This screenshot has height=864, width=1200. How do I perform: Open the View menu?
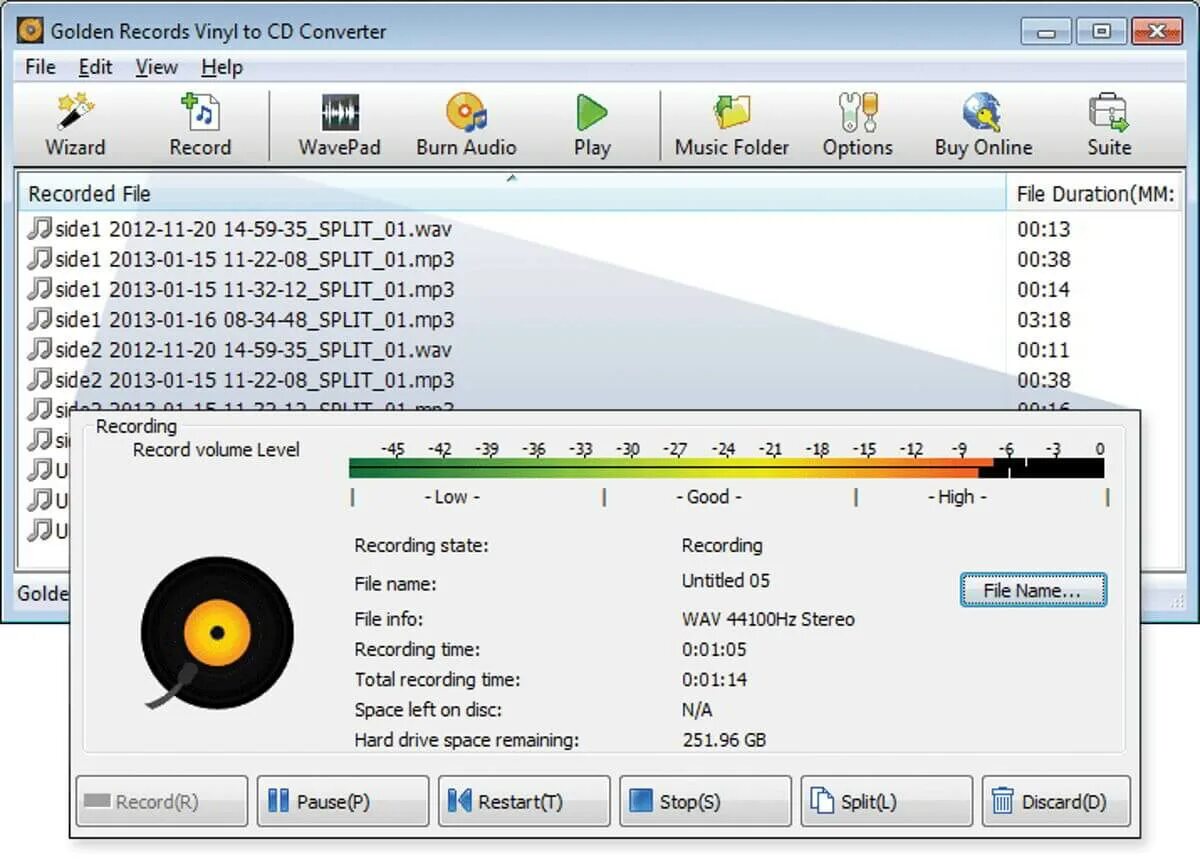pyautogui.click(x=156, y=67)
